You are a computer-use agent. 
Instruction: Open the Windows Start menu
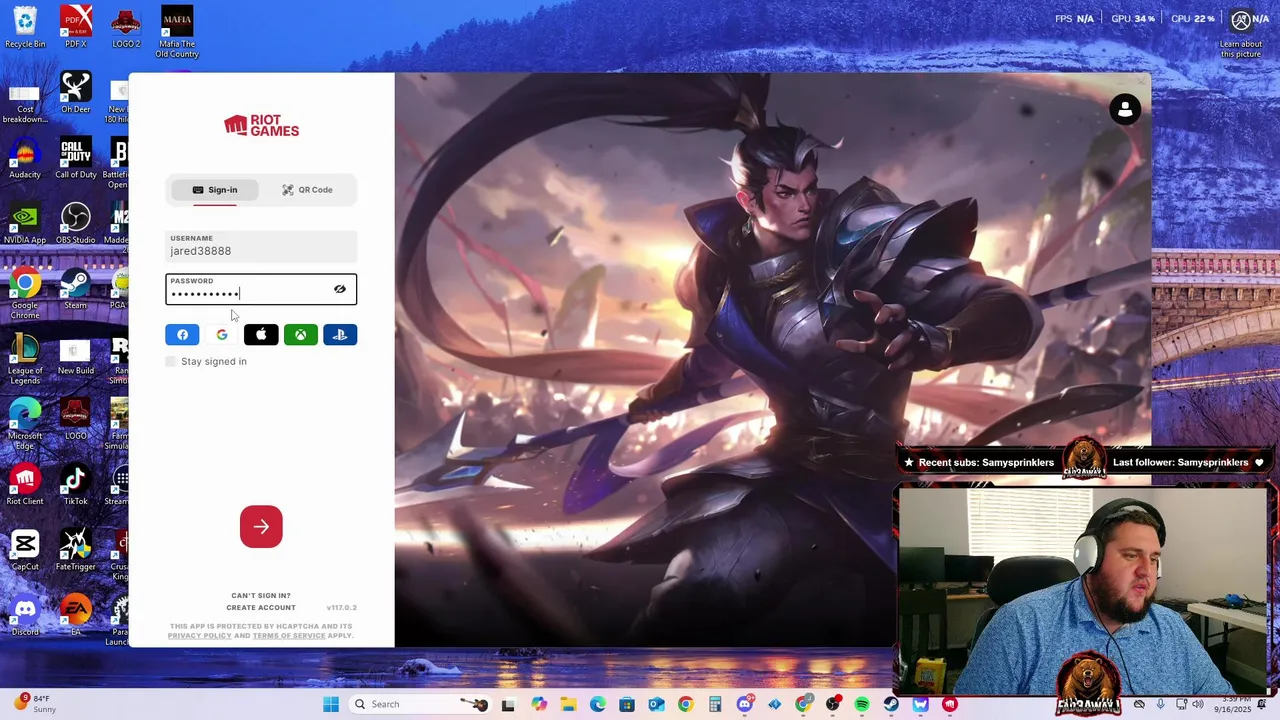point(331,704)
